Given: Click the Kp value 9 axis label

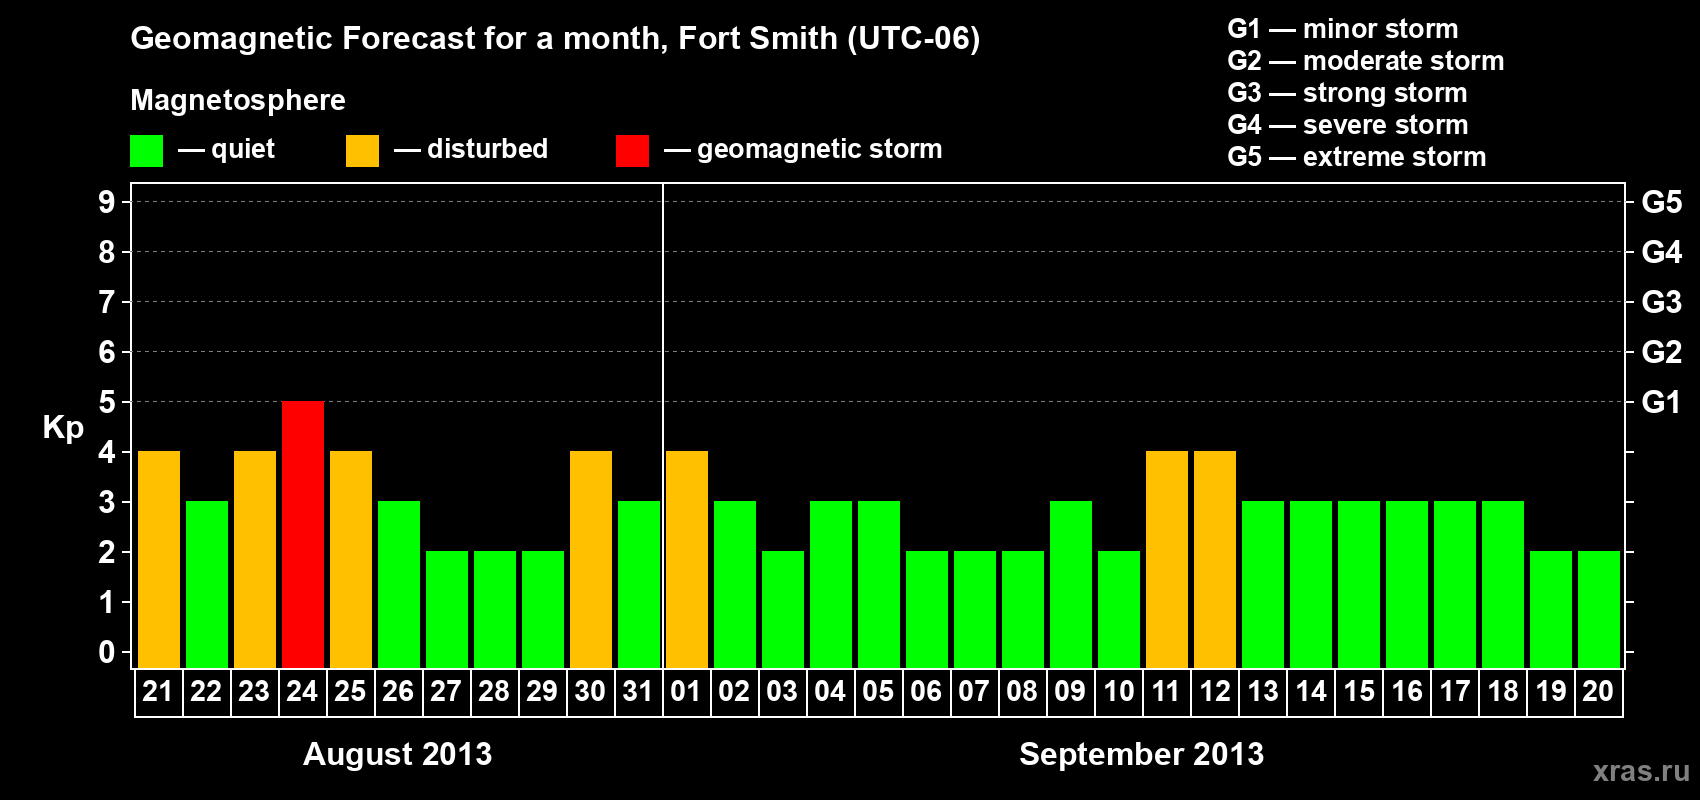Looking at the screenshot, I should tap(107, 202).
